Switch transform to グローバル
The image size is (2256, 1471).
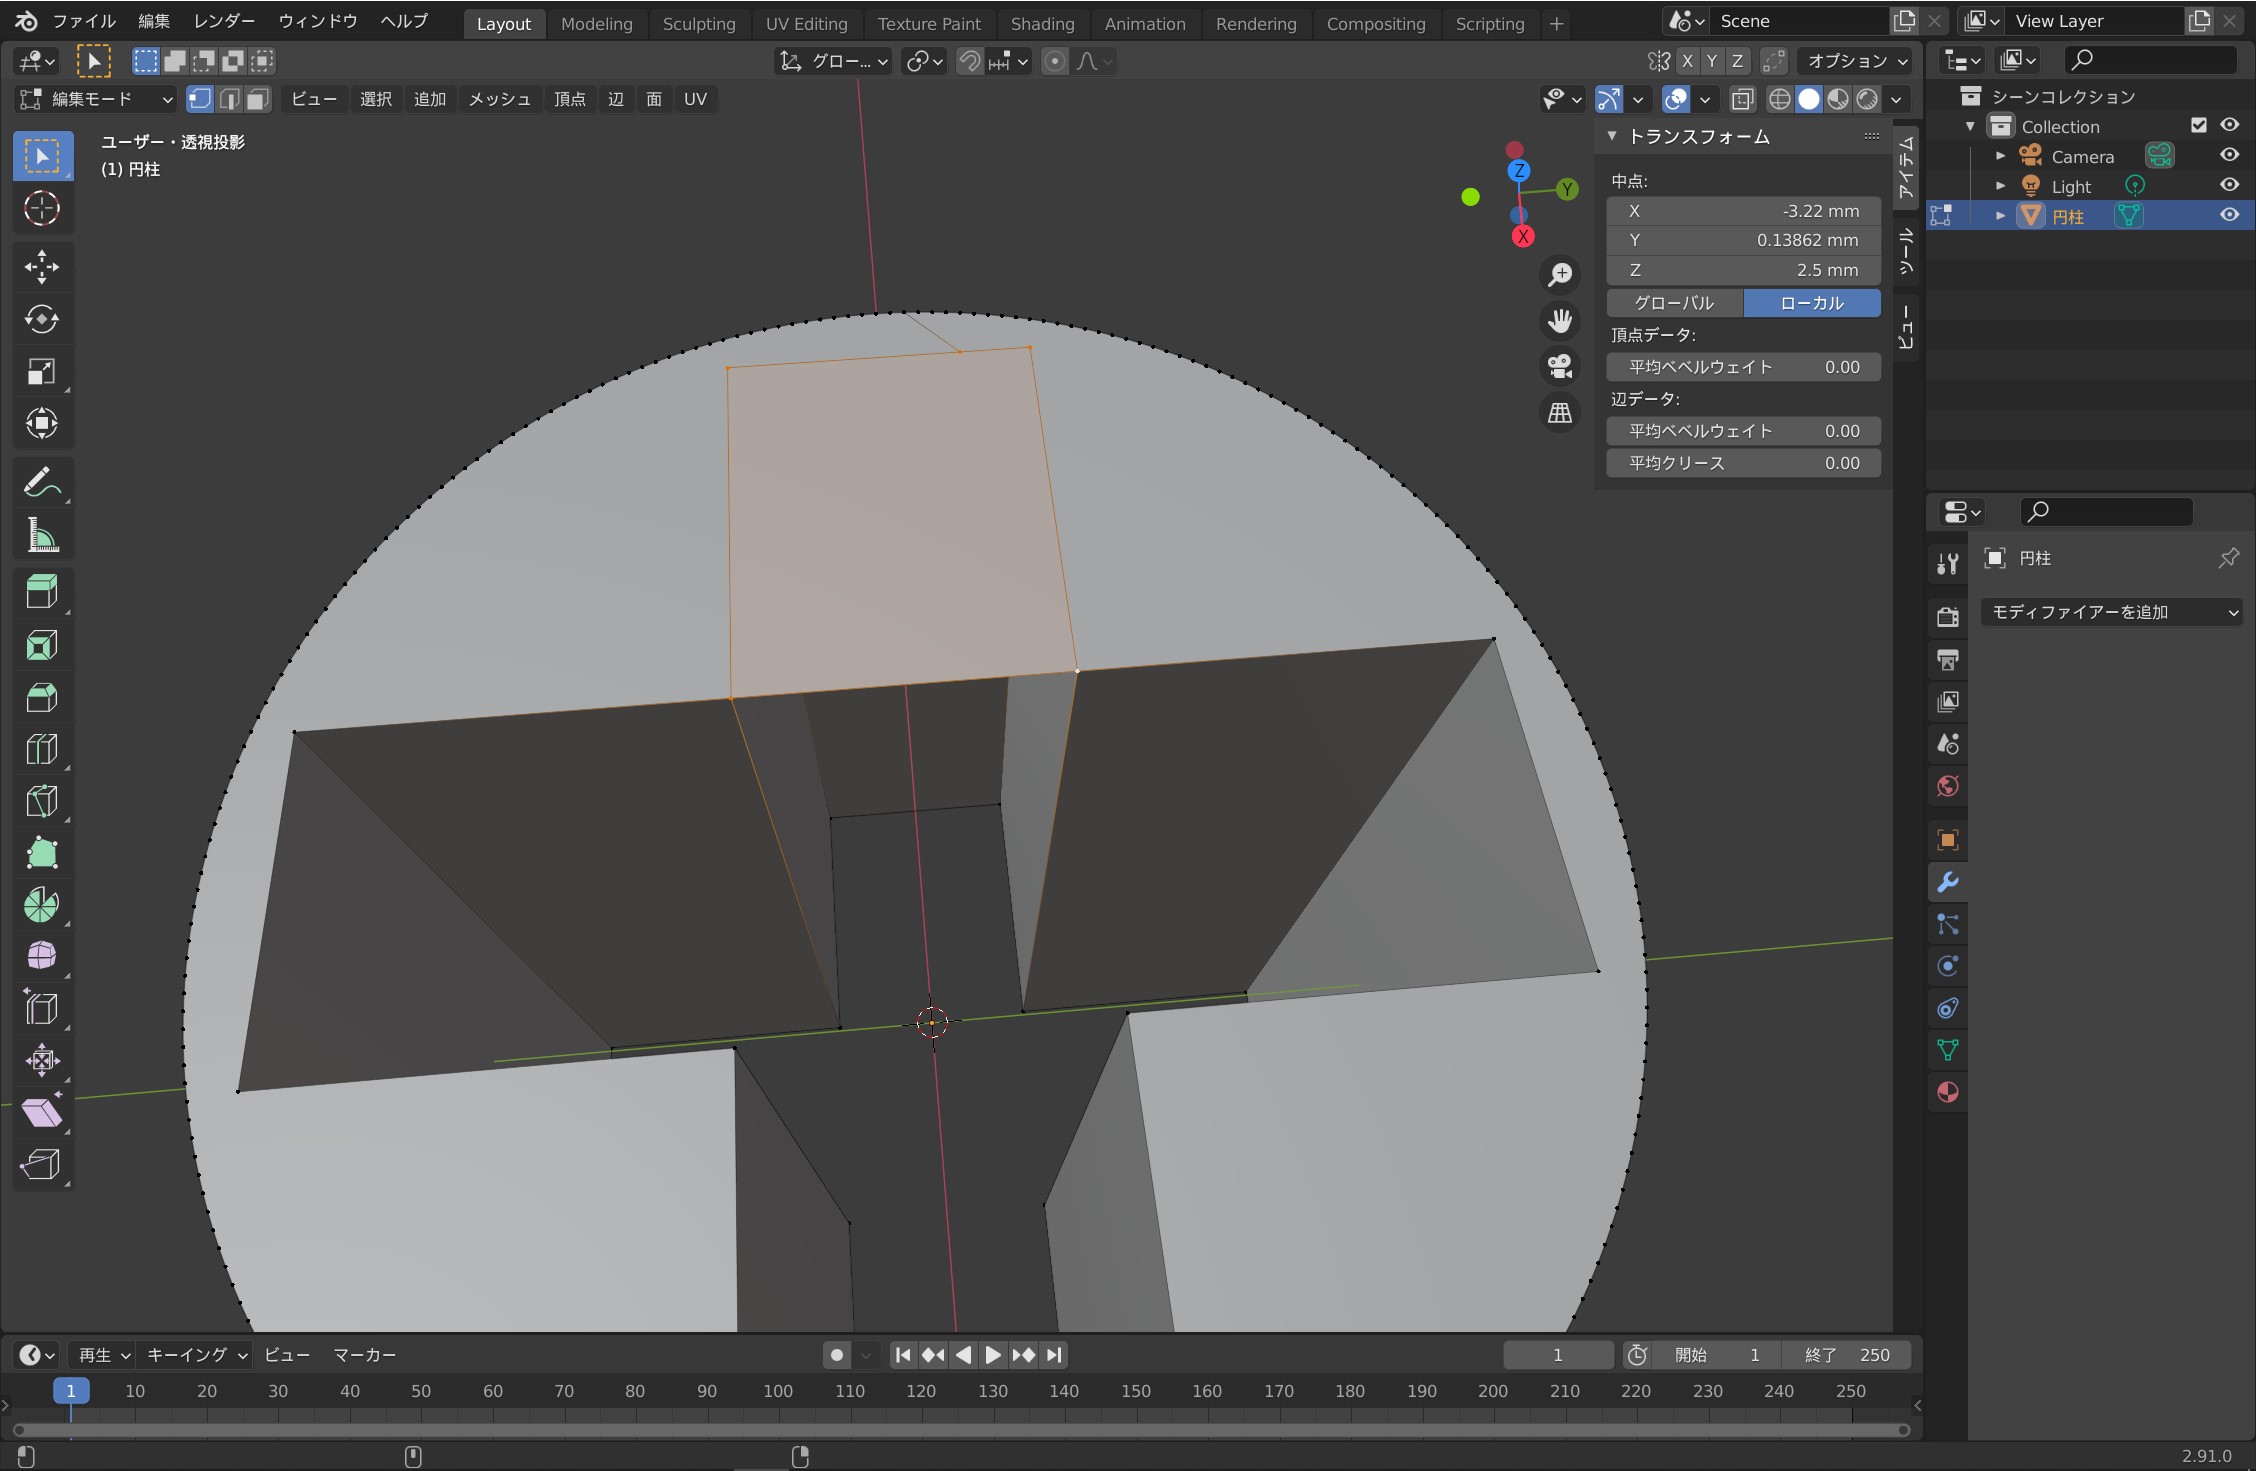pos(1674,303)
